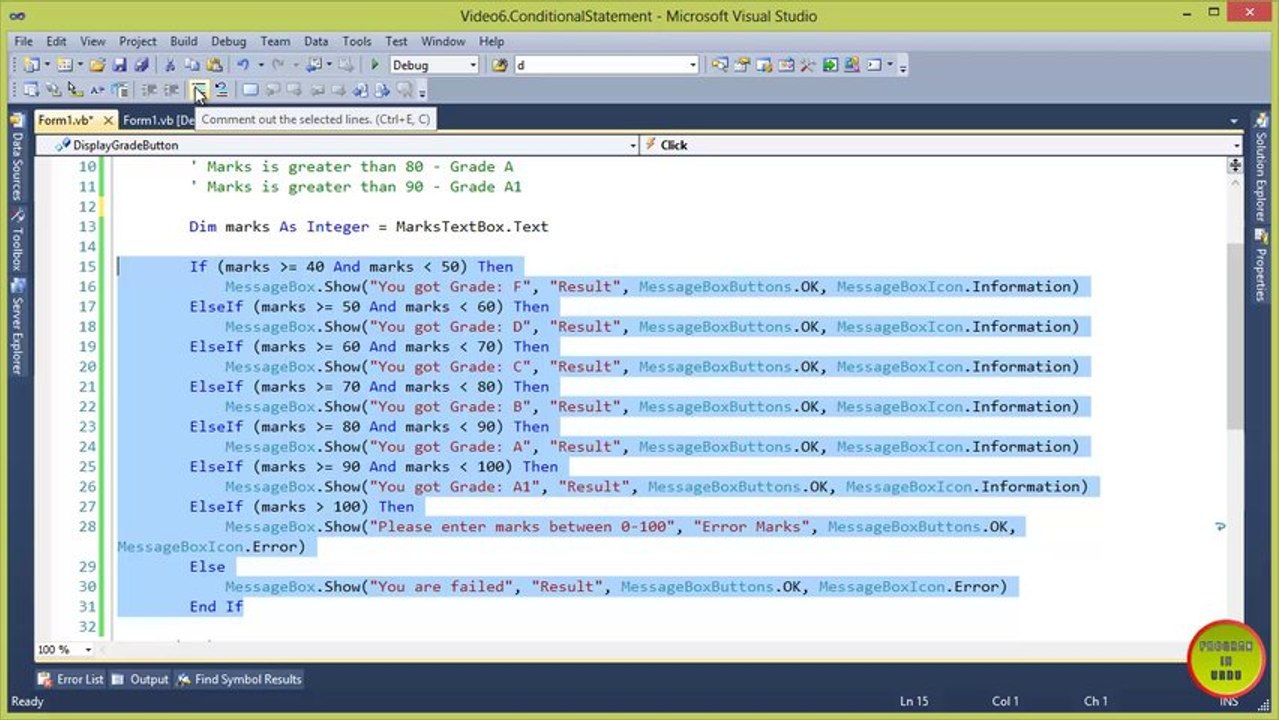Click the Increase Indent toolbar icon

tap(172, 90)
